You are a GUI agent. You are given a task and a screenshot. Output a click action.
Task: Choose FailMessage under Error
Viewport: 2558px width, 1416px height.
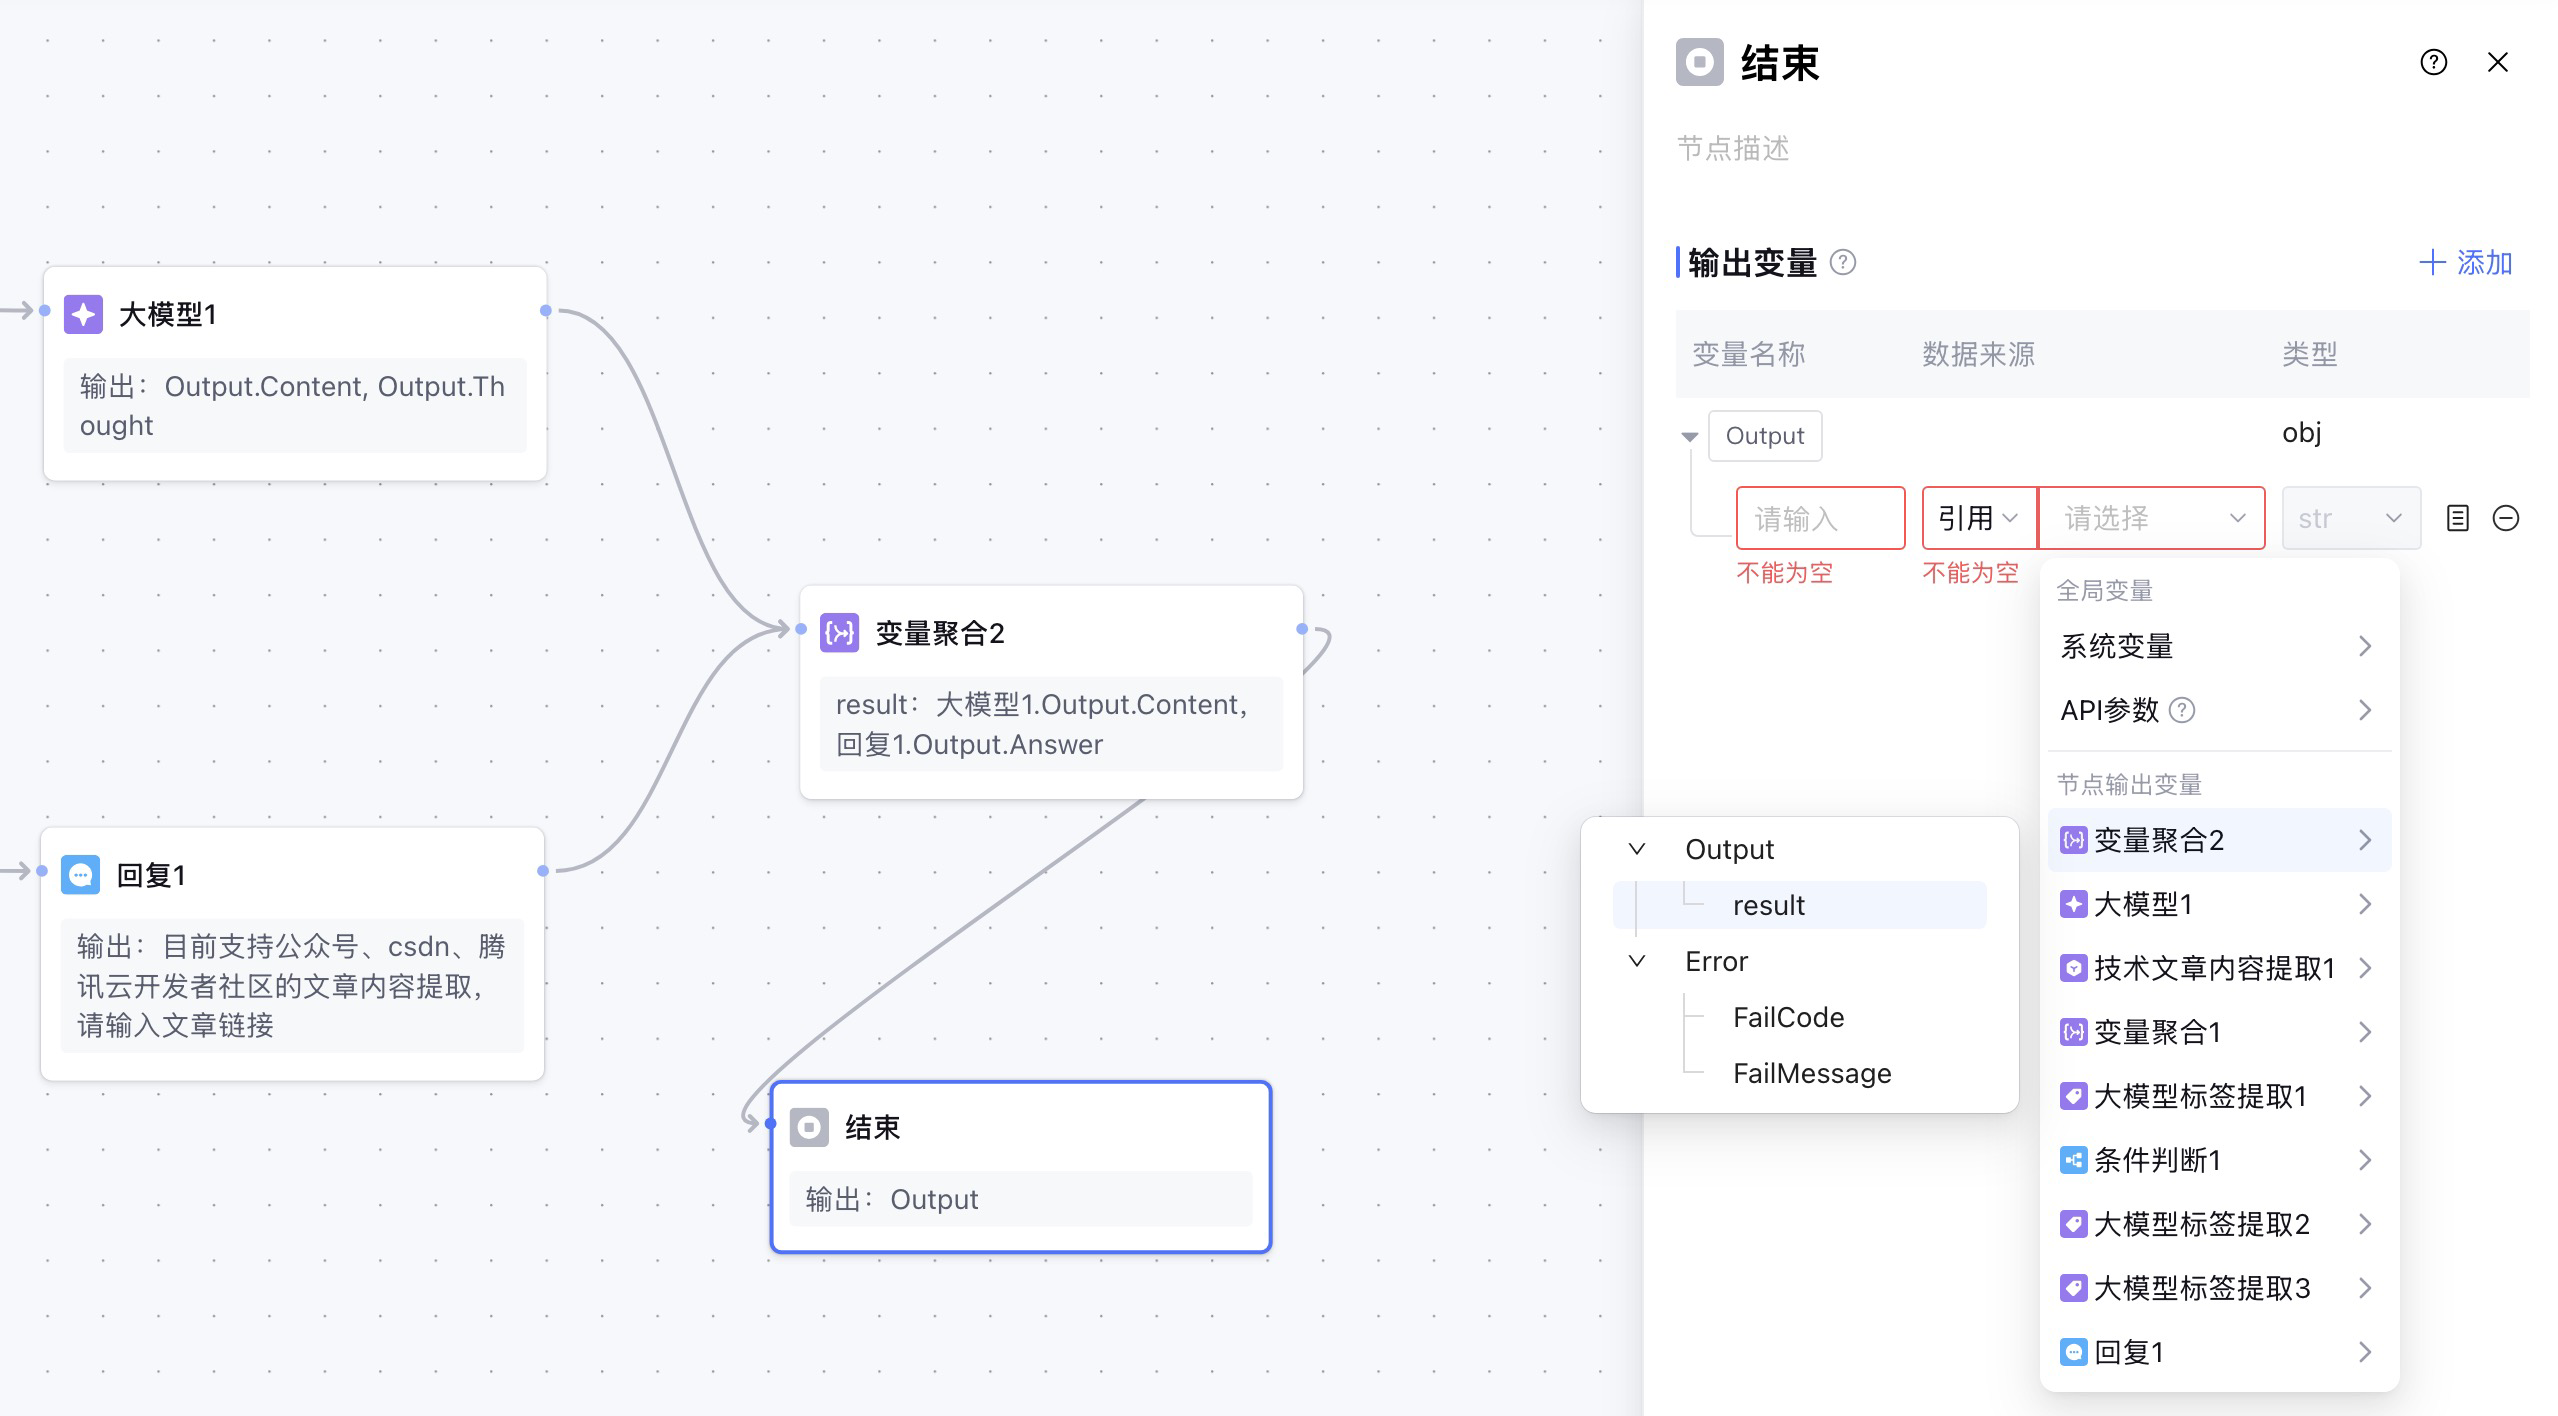click(x=1811, y=1073)
